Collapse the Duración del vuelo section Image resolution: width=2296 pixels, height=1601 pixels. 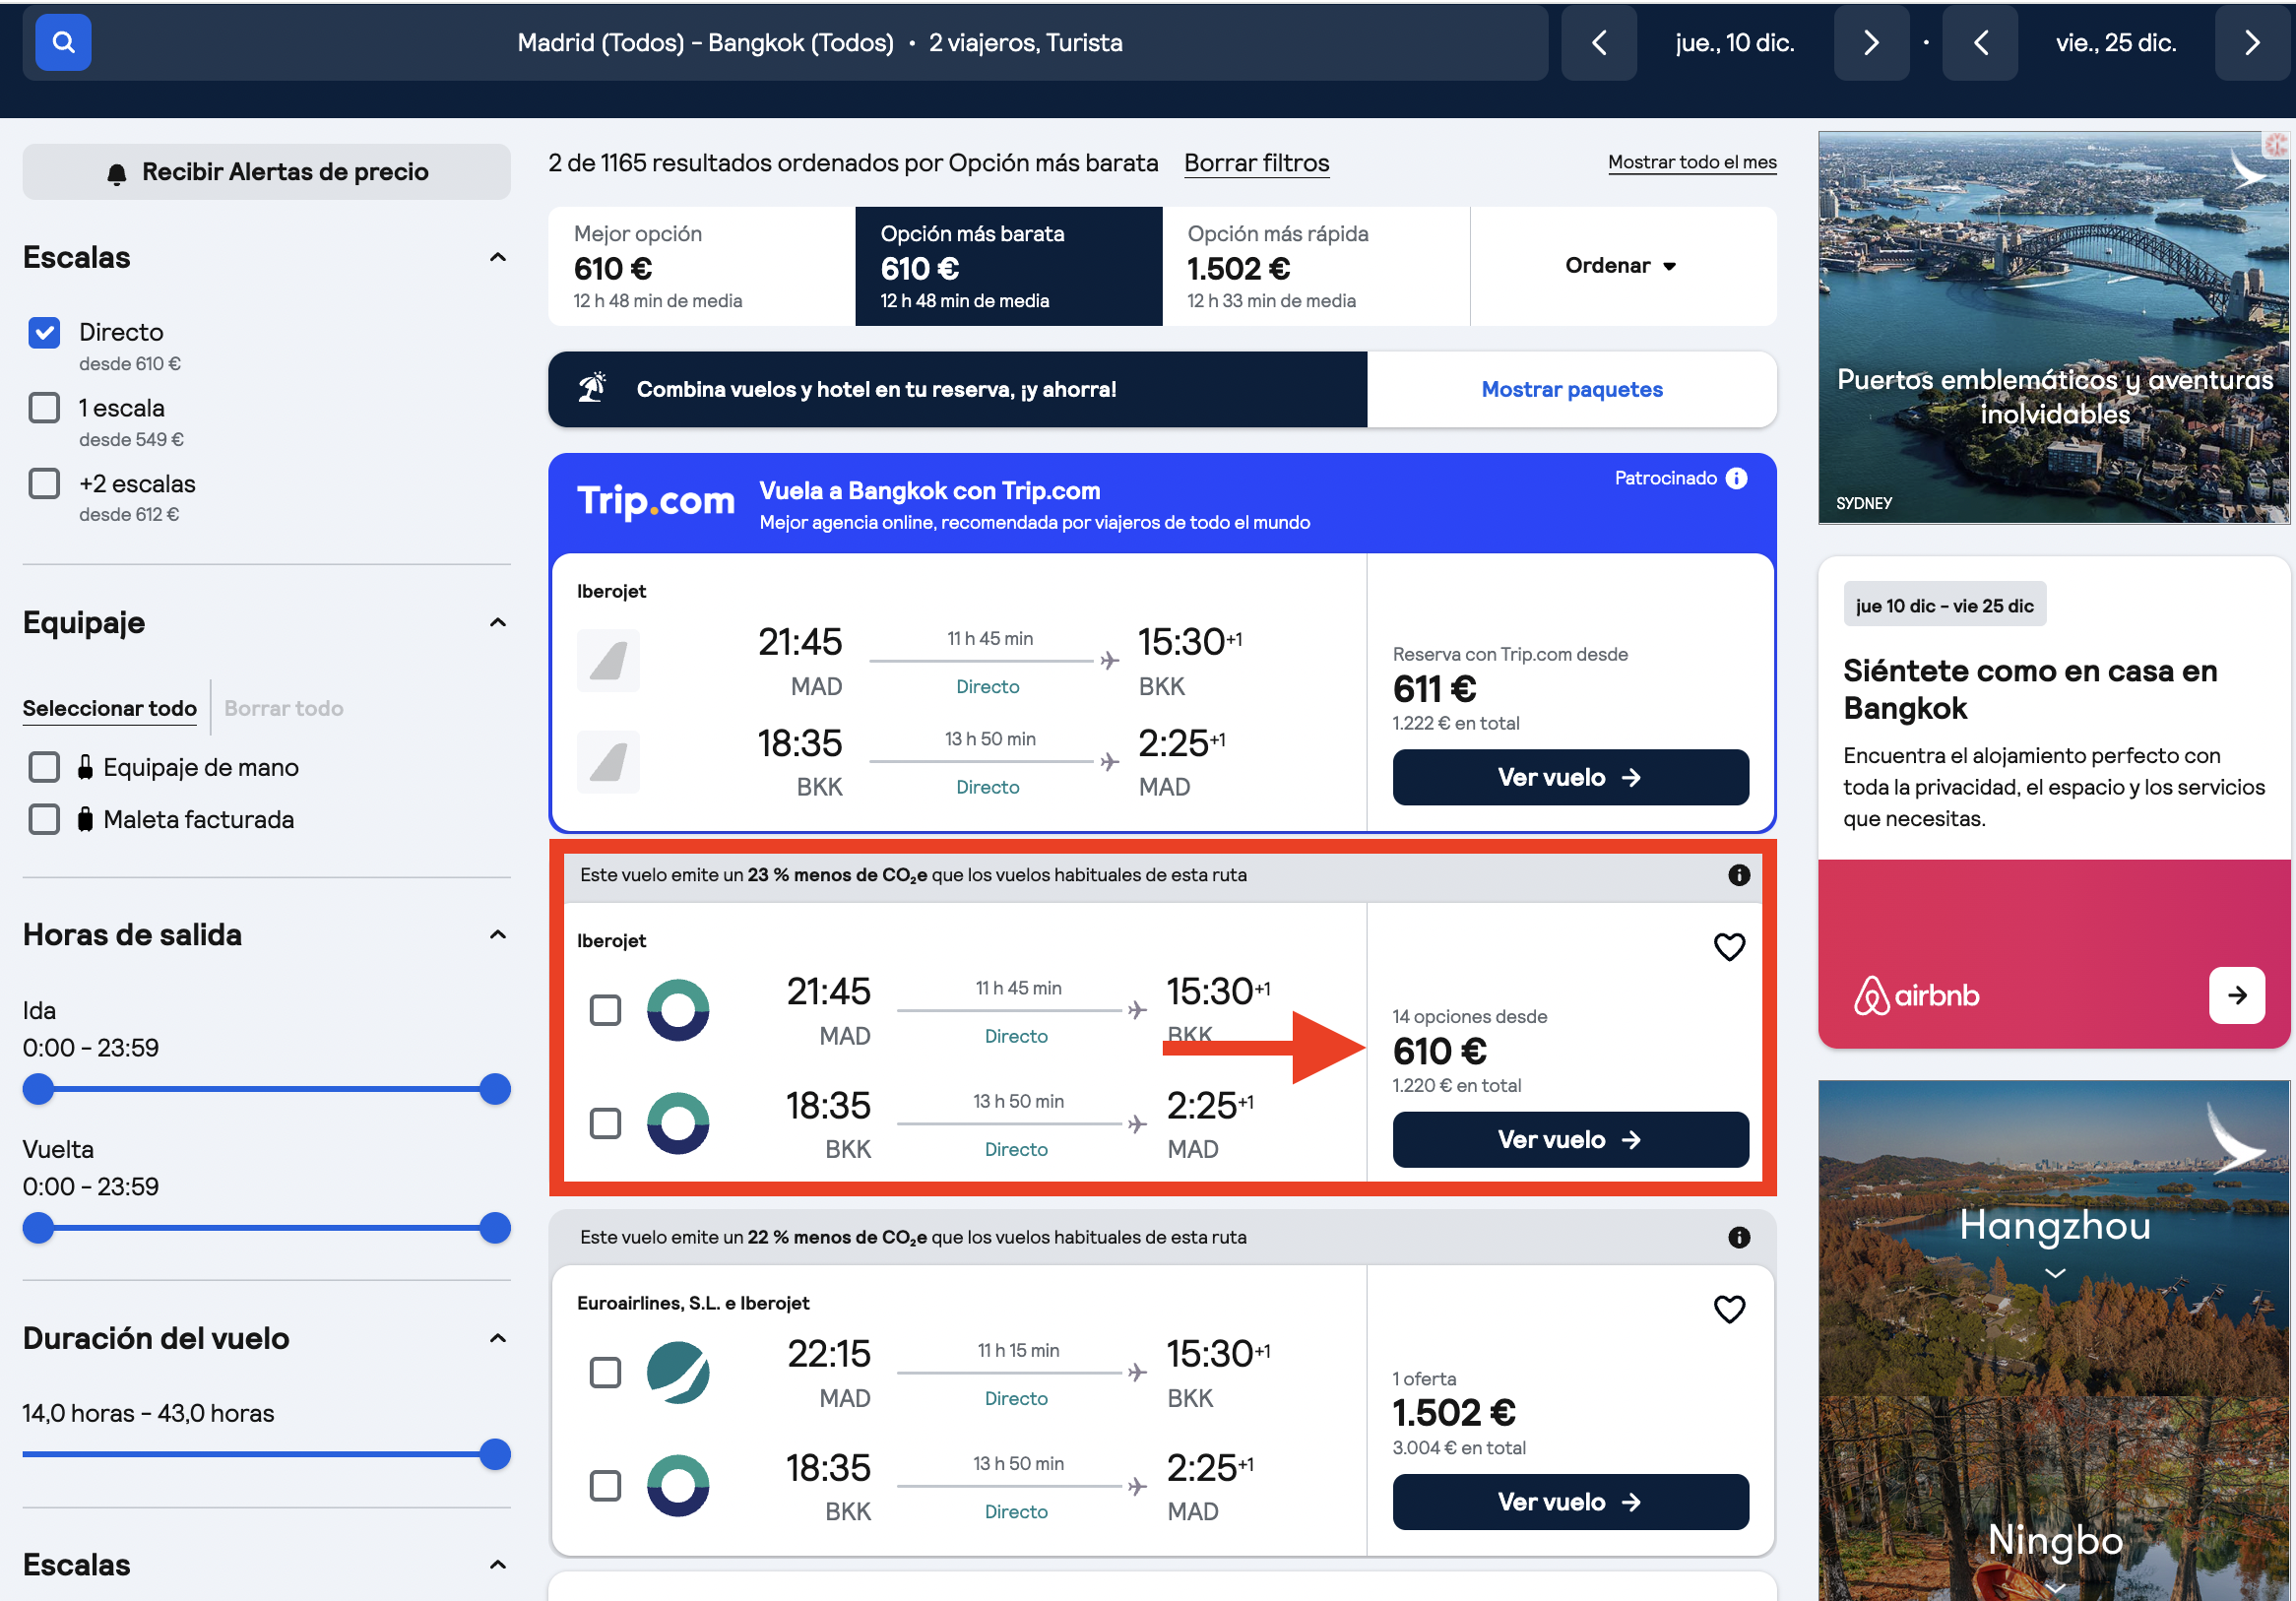[x=497, y=1338]
